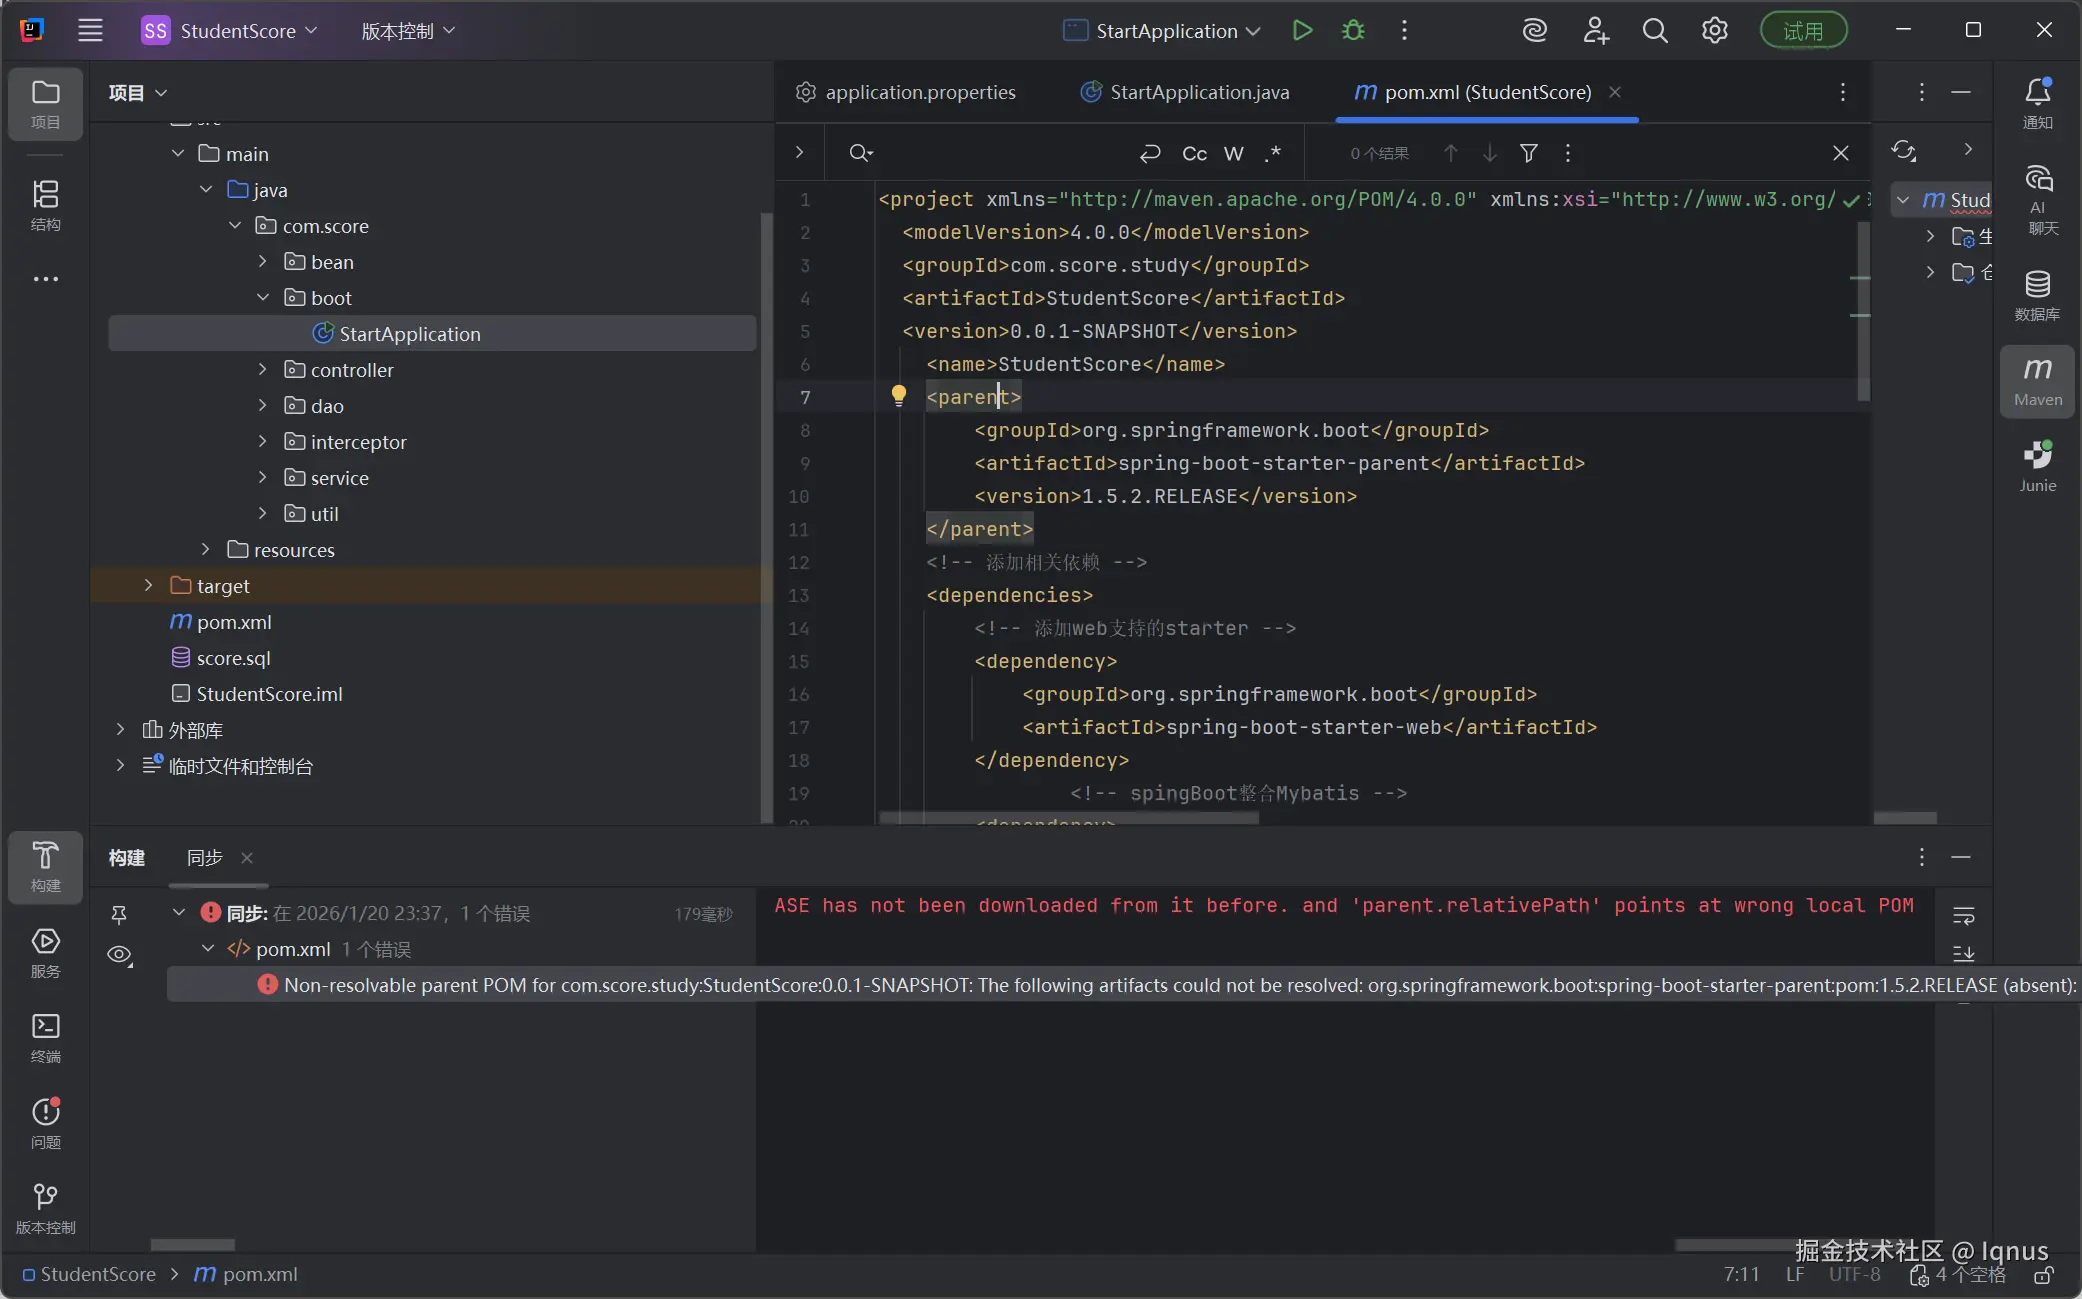
Task: Run StartApplication with the green play button
Action: 1301,31
